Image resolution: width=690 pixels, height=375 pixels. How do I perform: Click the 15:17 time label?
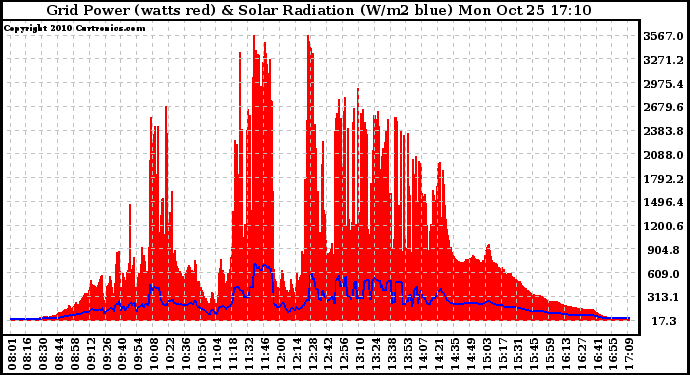click(502, 353)
